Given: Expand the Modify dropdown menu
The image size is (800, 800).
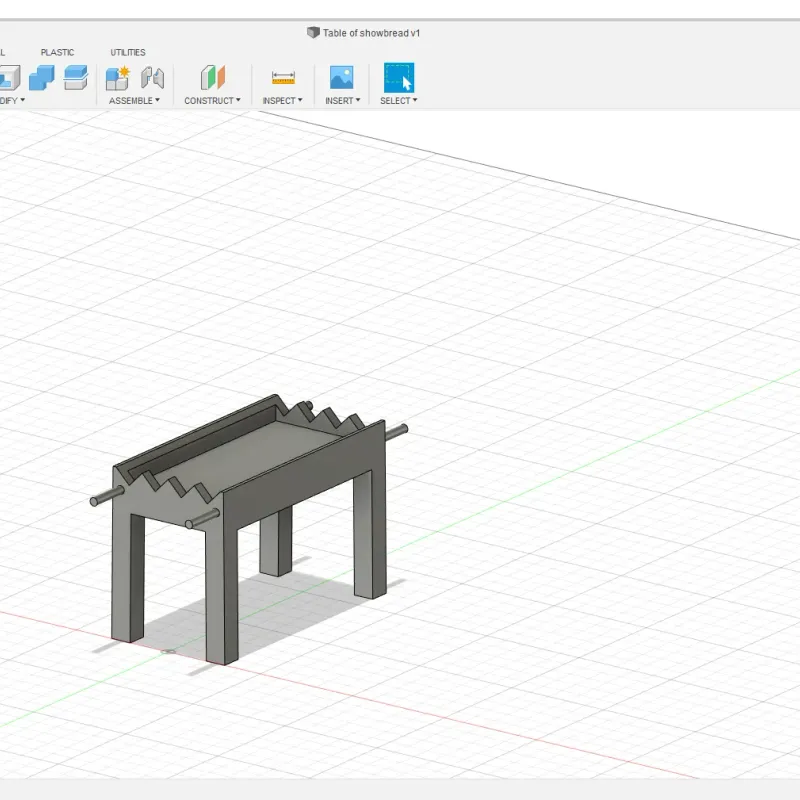Looking at the screenshot, I should [10, 101].
